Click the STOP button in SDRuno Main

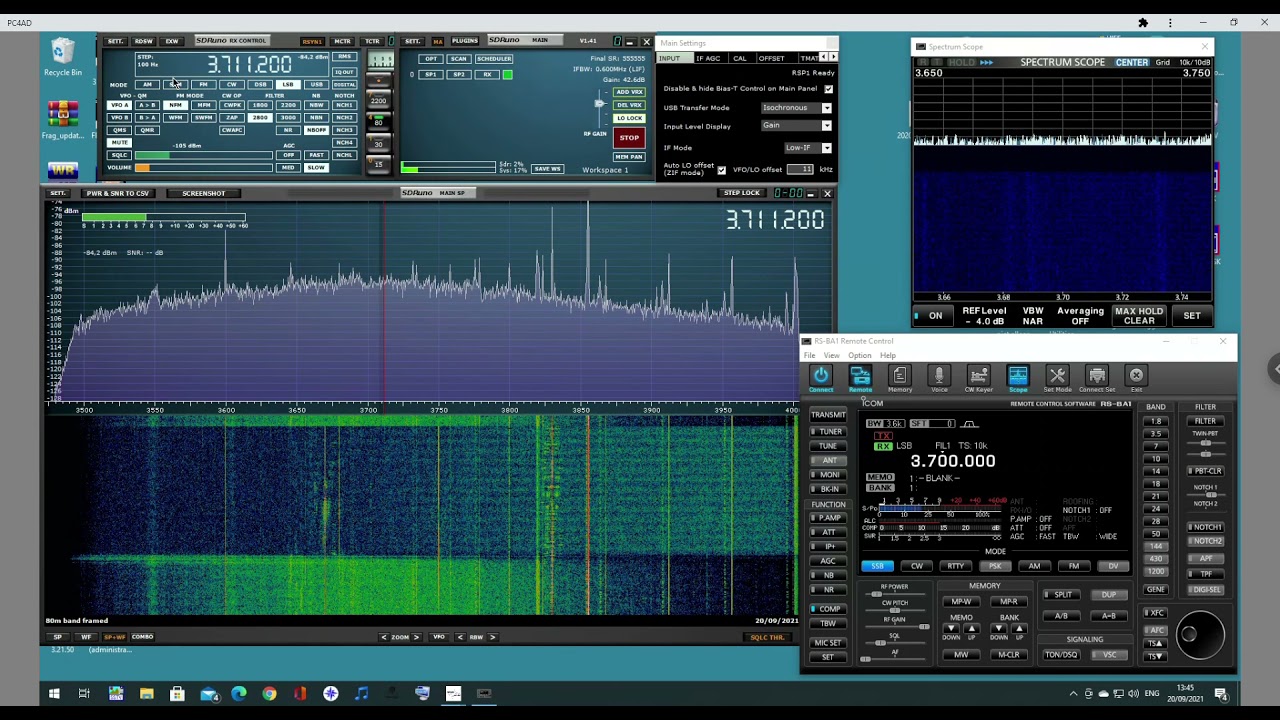[629, 138]
